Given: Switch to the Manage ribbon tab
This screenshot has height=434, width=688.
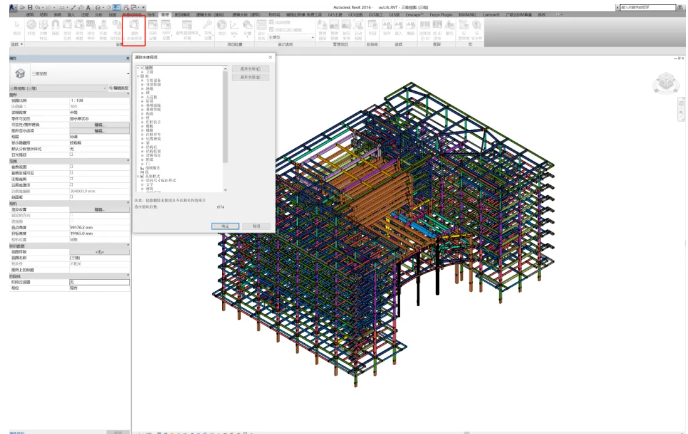Looking at the screenshot, I should pos(165,14).
